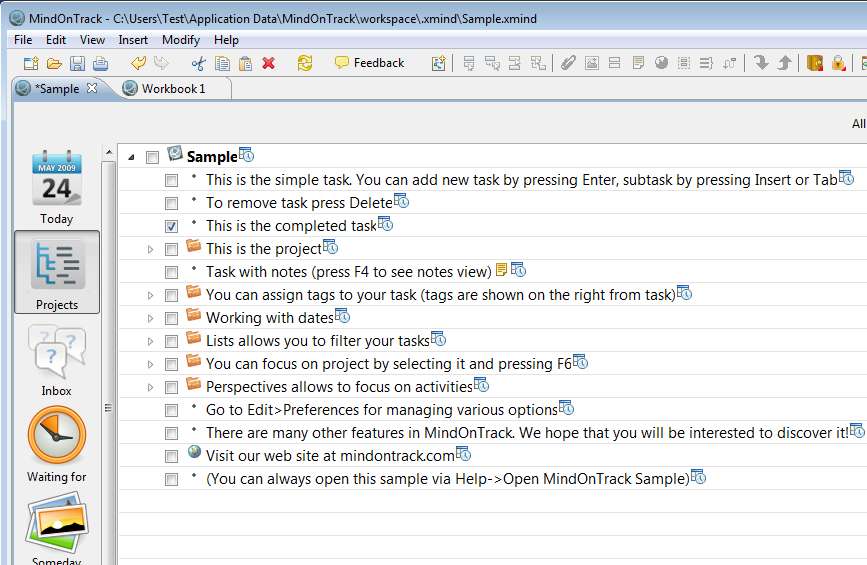
Task: Click the Save toolbar icon
Action: [77, 63]
